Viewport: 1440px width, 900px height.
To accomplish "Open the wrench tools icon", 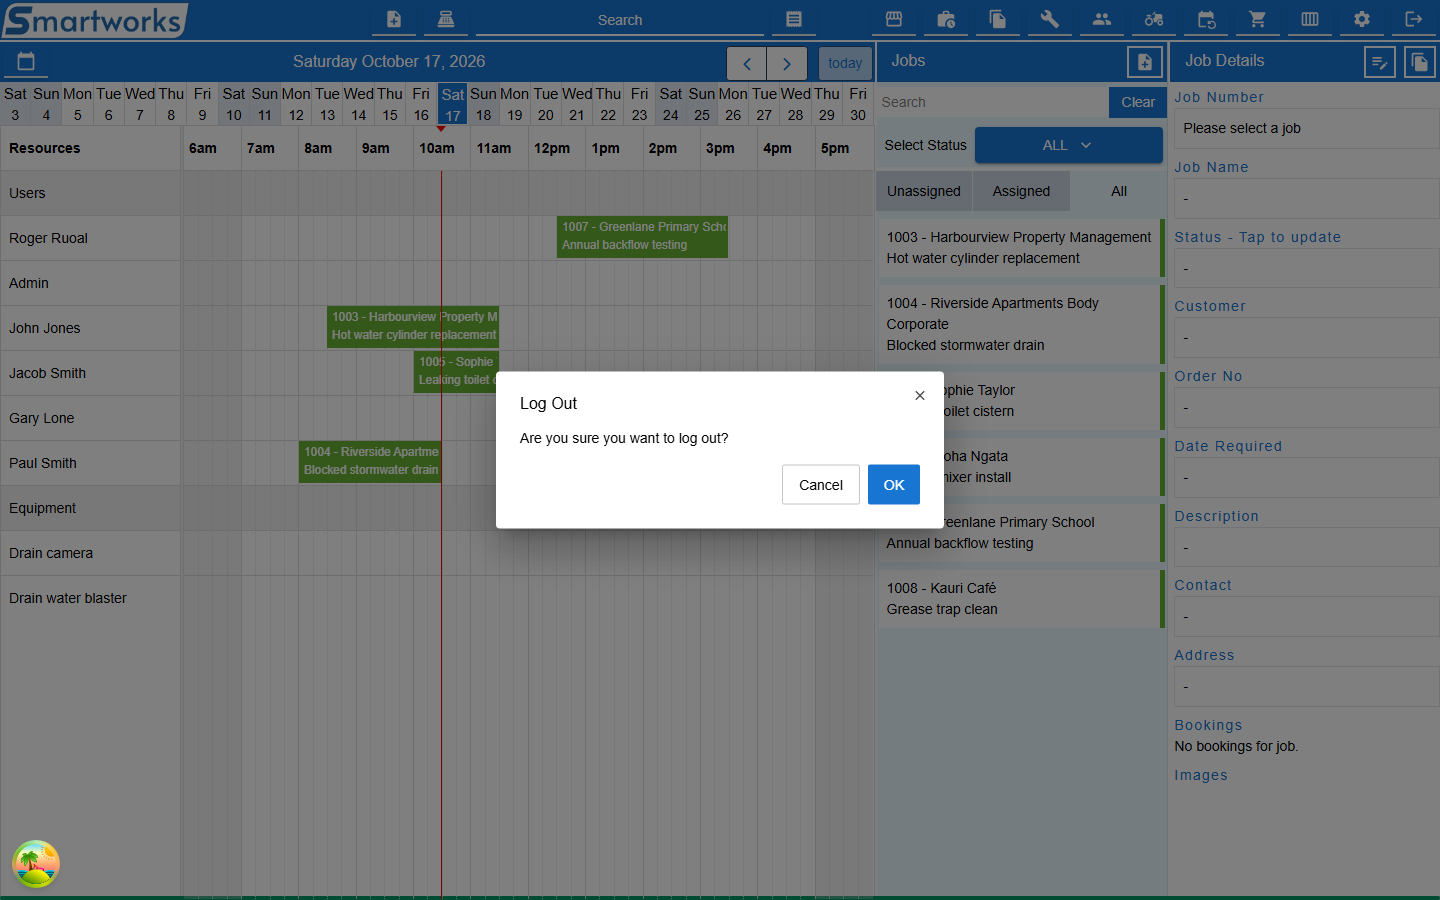I will point(1050,19).
